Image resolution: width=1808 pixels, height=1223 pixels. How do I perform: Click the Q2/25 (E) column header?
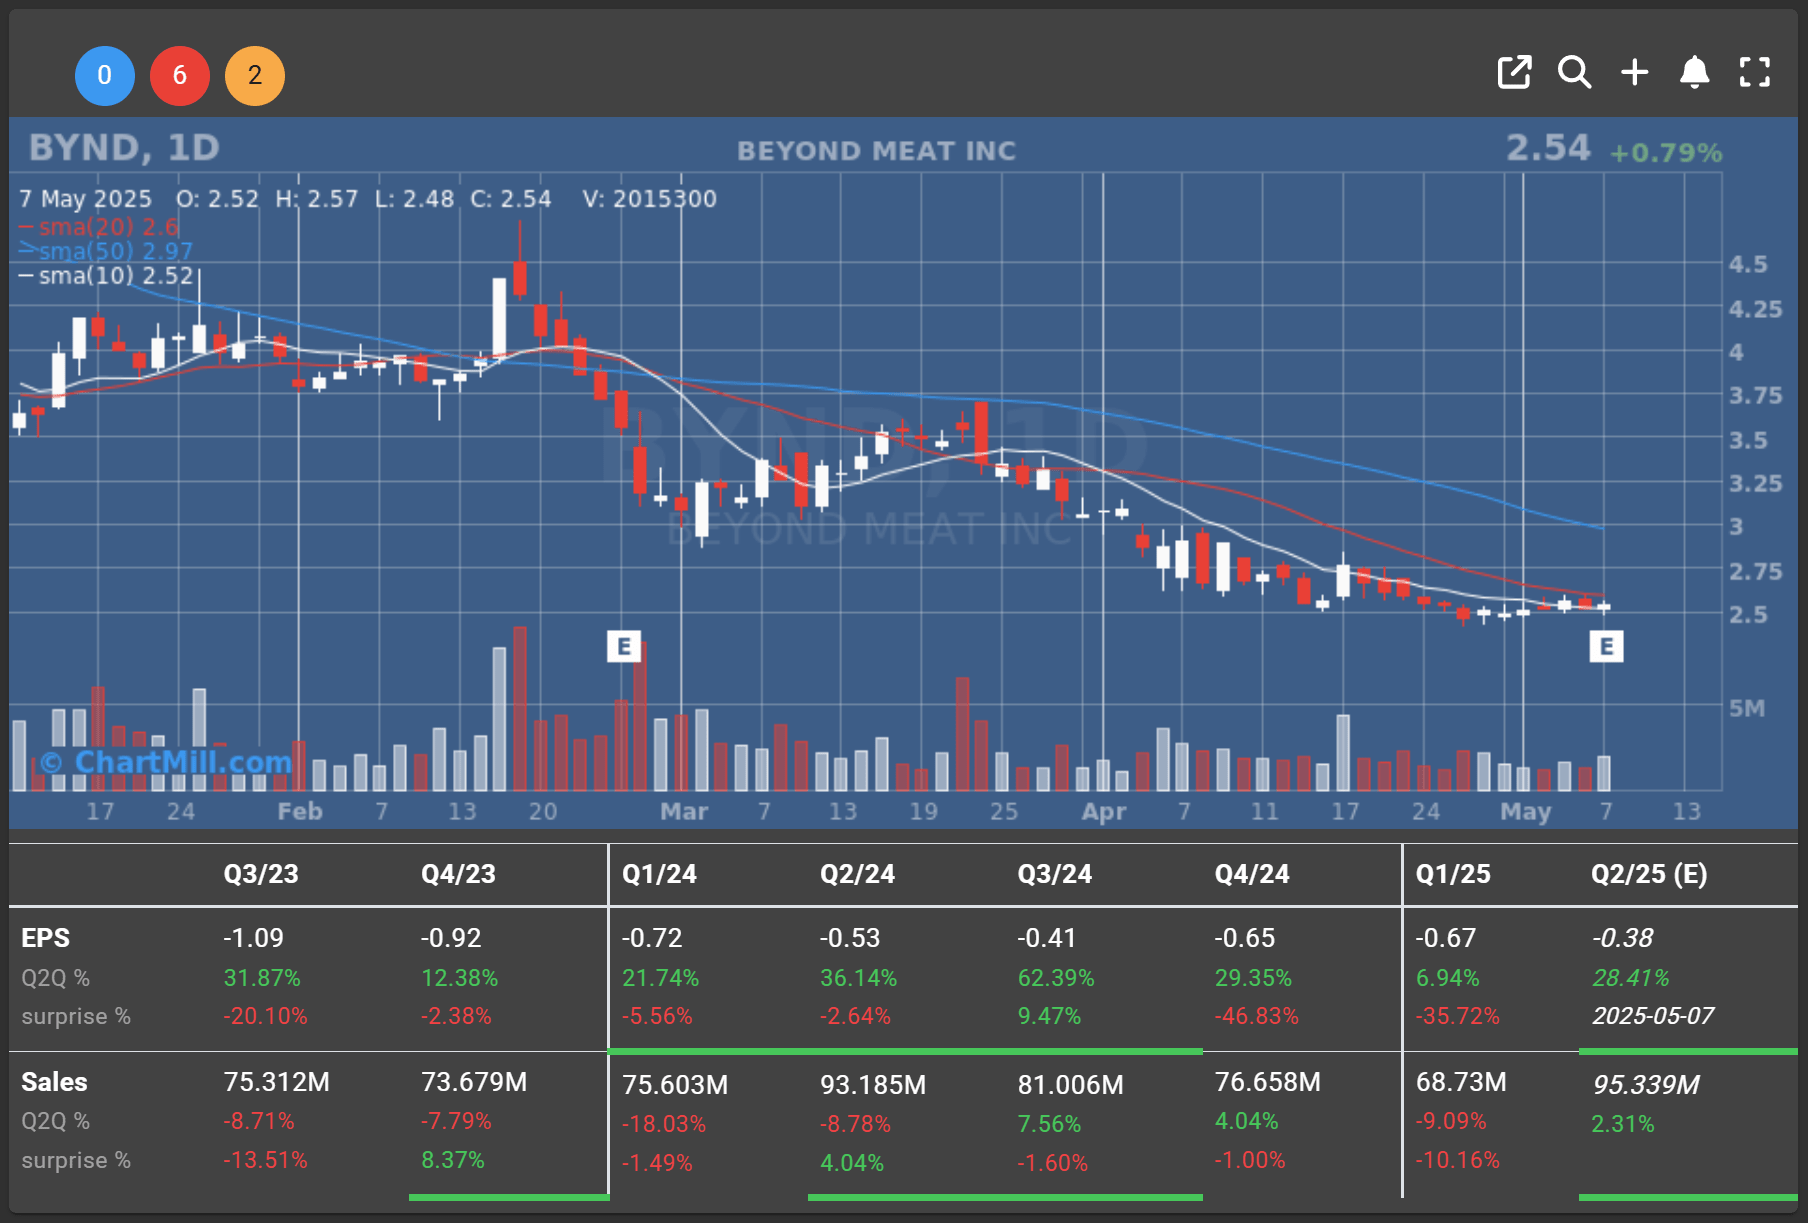[1649, 874]
